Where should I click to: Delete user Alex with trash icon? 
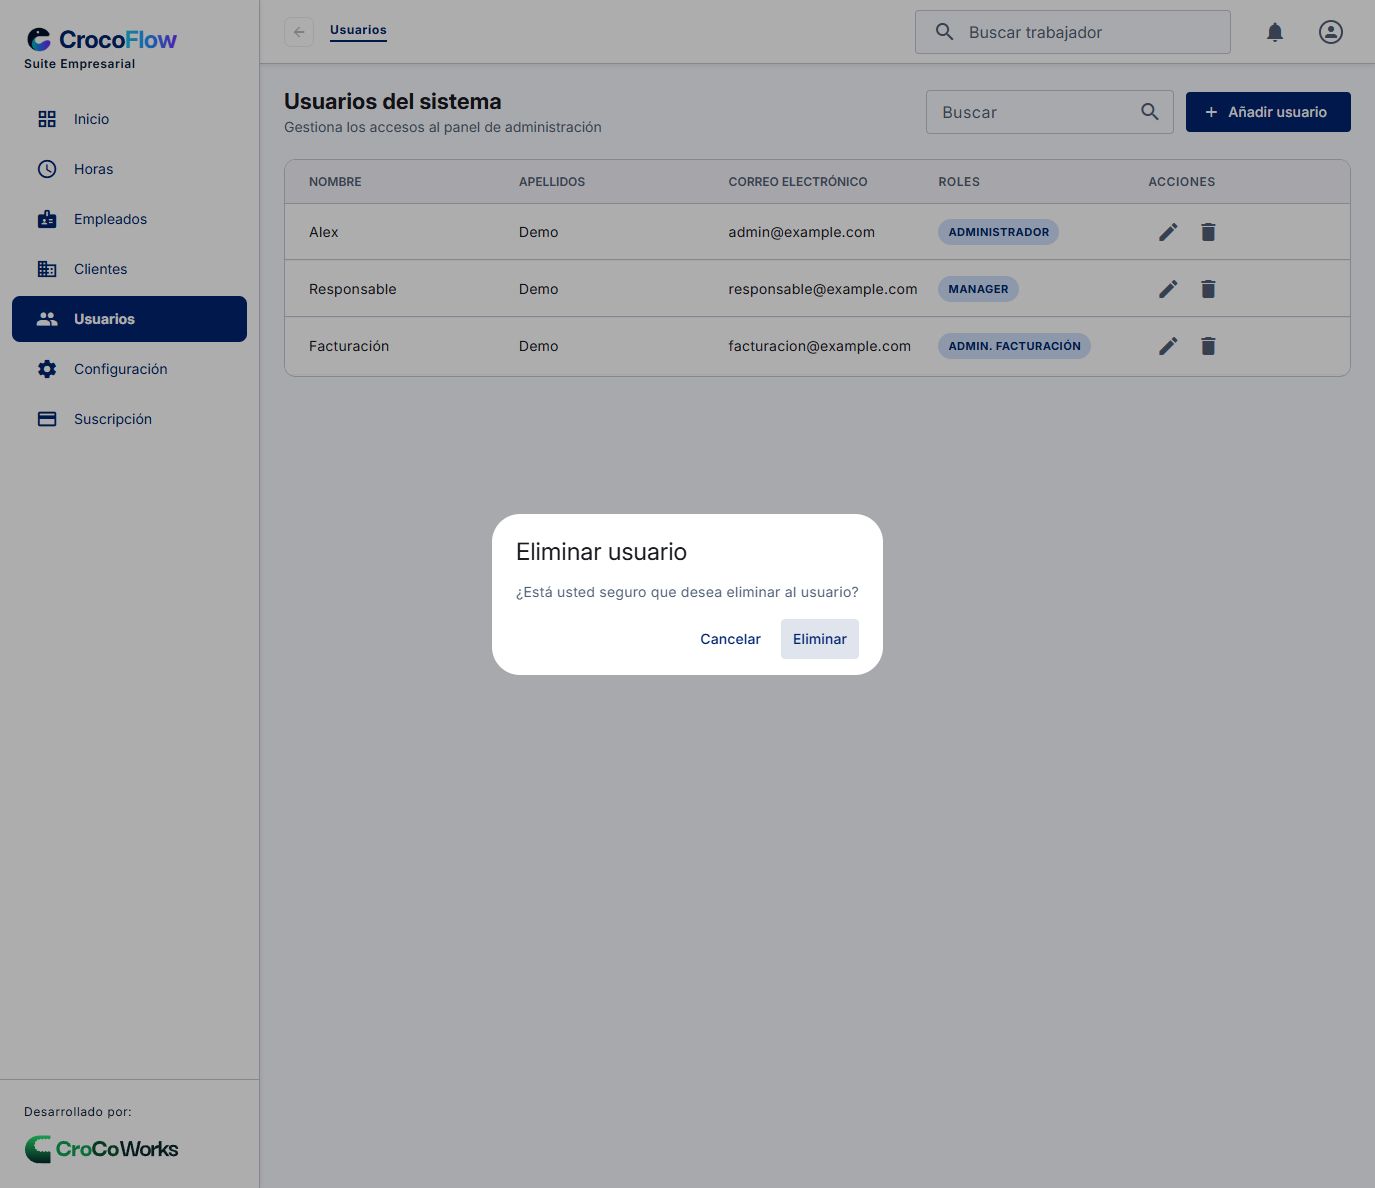coord(1208,232)
